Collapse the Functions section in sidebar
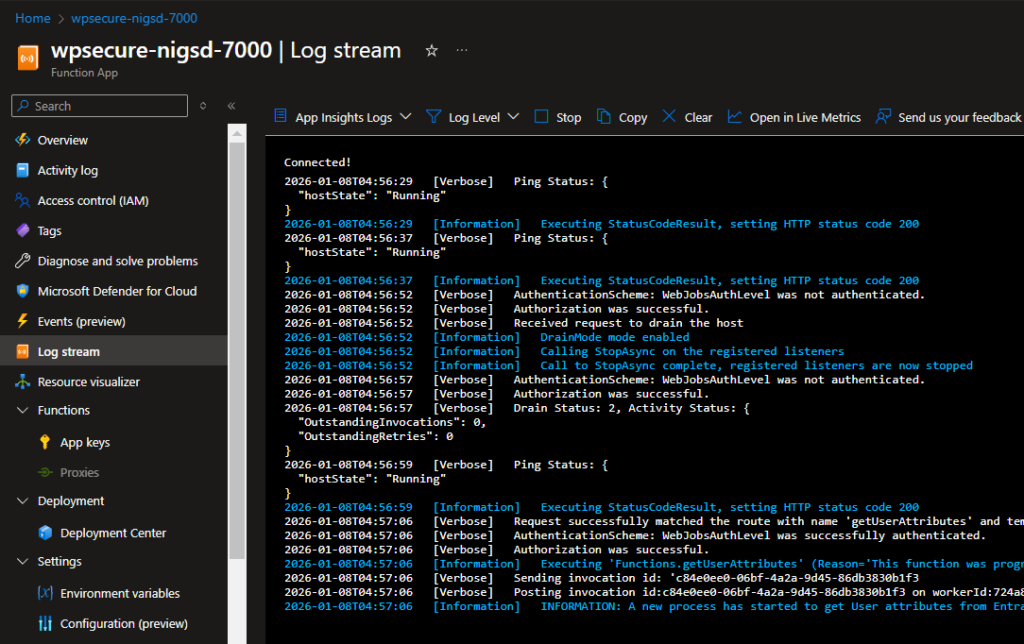 click(x=23, y=410)
